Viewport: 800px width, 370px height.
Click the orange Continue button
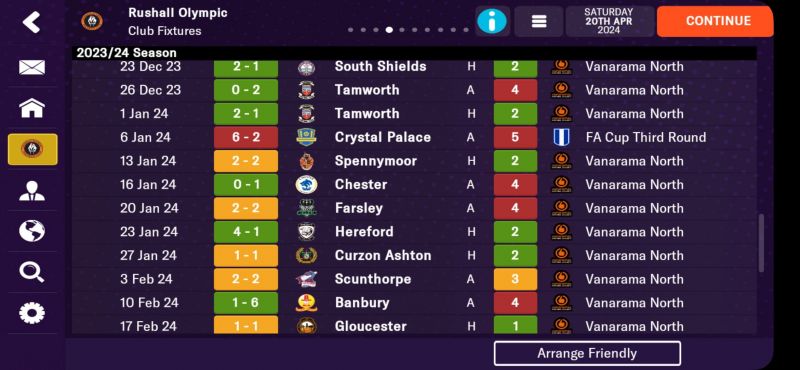[715, 21]
